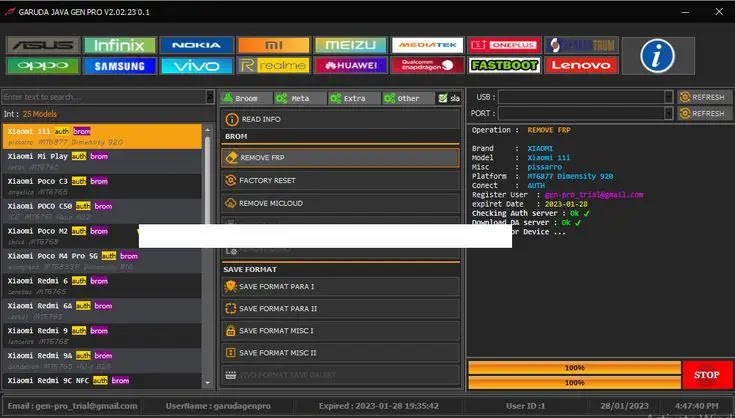Select the OnePlus brand button
This screenshot has height=418, width=735.
[x=504, y=45]
